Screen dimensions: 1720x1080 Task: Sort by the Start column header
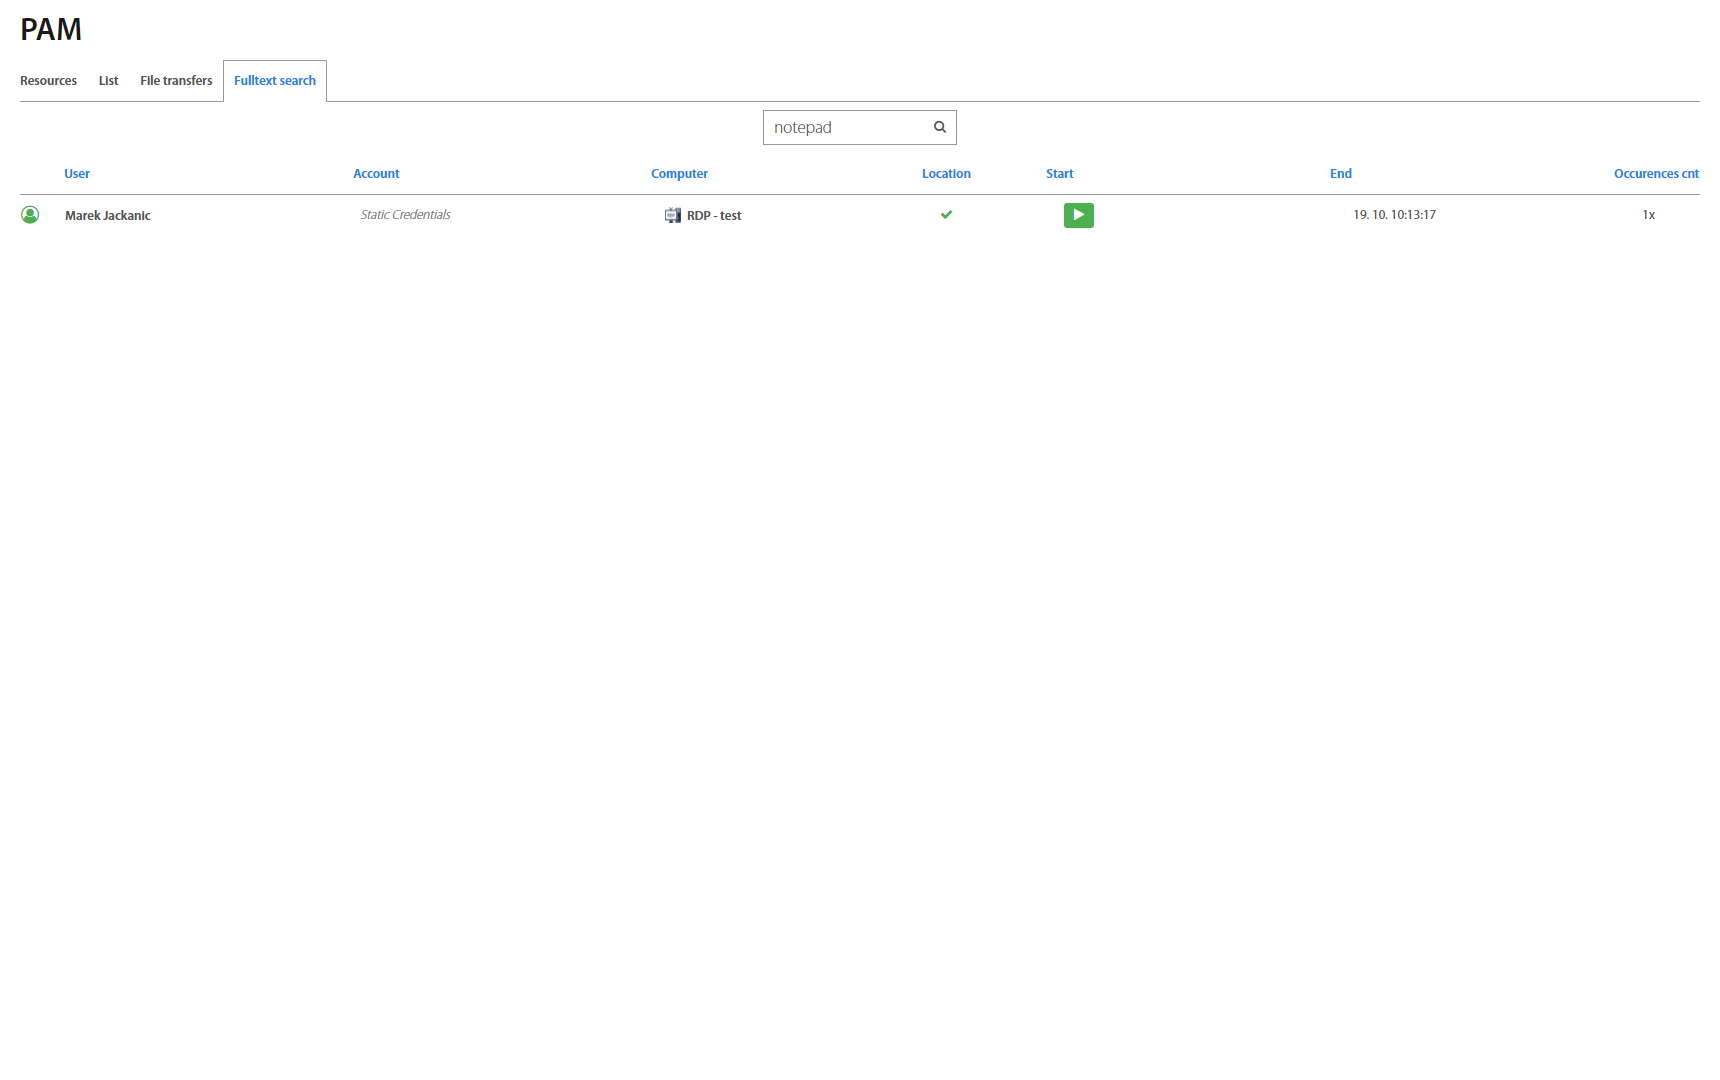click(1059, 174)
